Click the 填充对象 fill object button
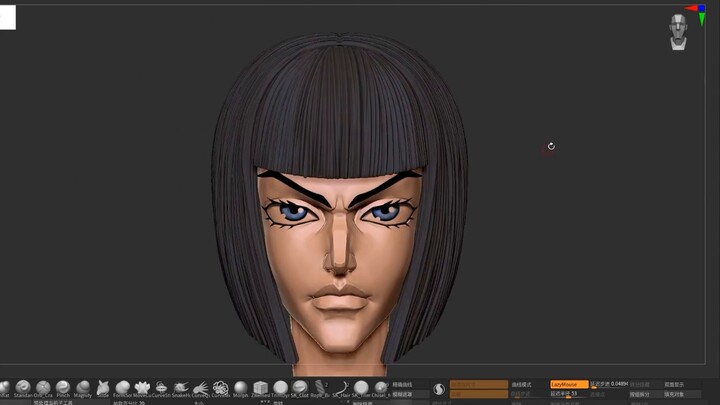Image resolution: width=720 pixels, height=405 pixels. tap(676, 395)
